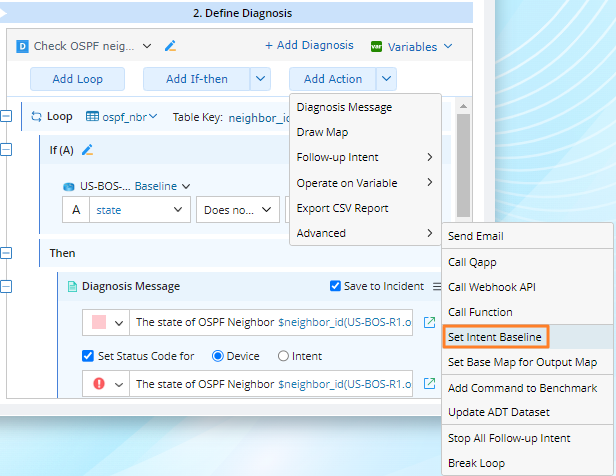Click the blue D diagnosis icon

22,47
